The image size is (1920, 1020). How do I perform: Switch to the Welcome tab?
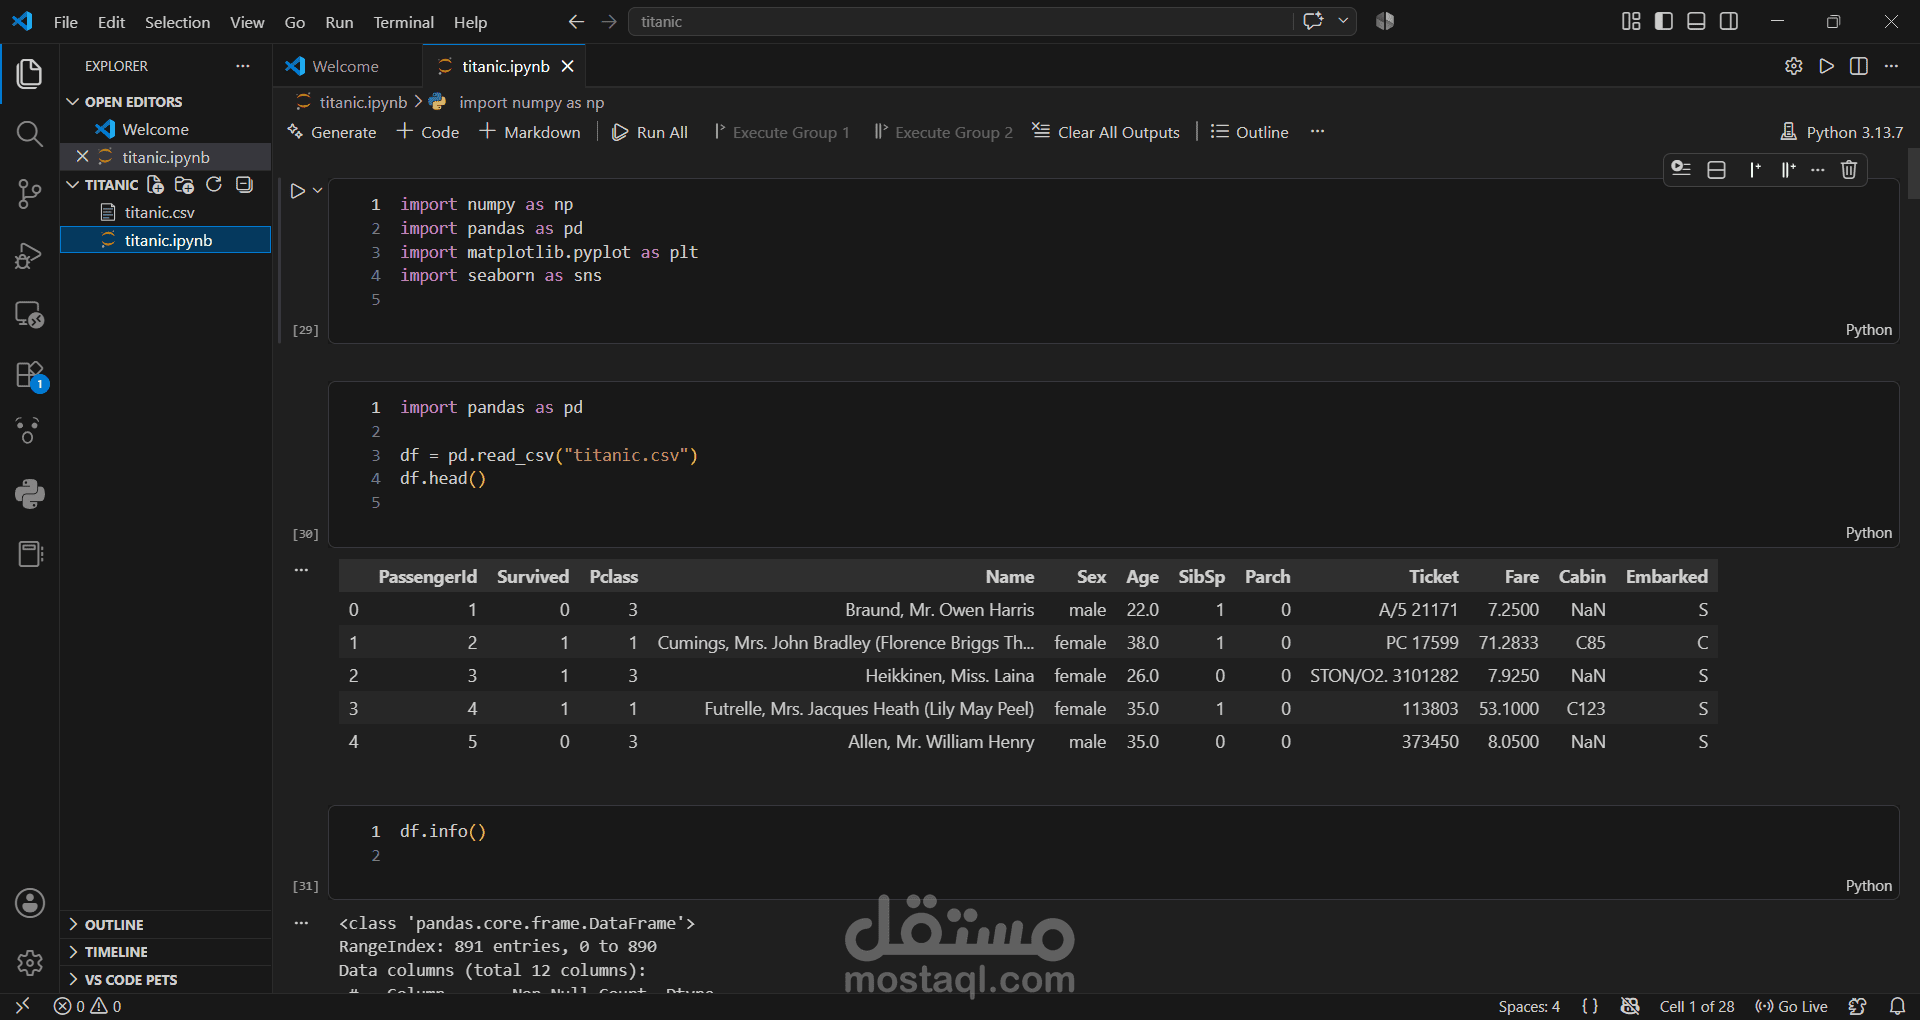coord(346,66)
